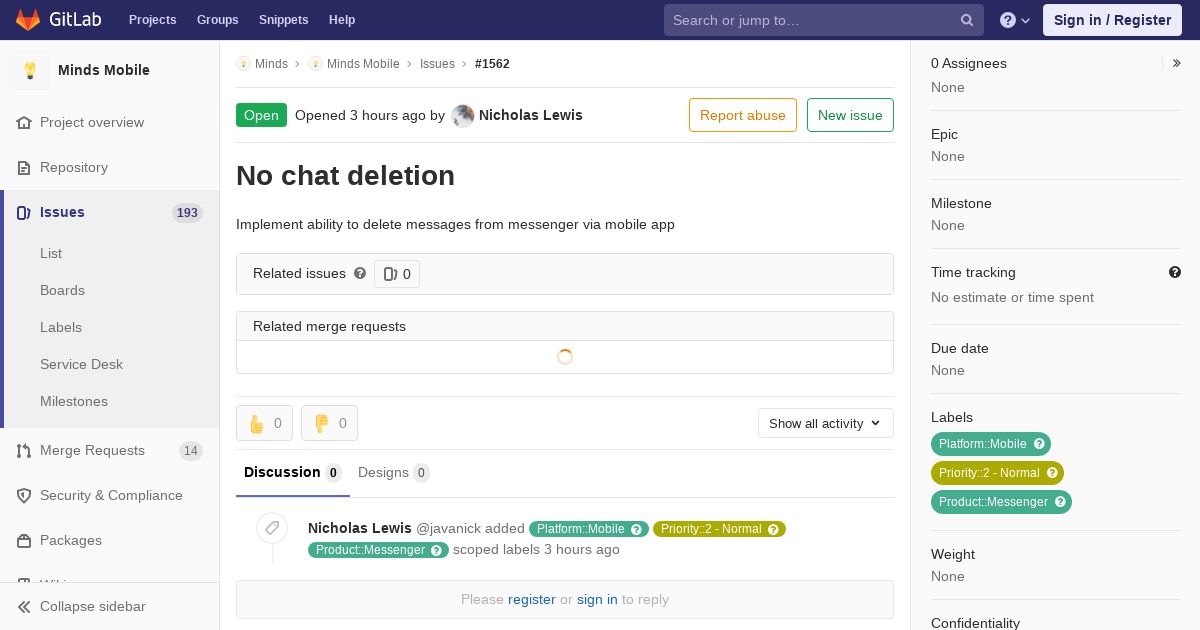Click the label tag icon in activity
Screen dimensions: 1200x630
(x=272, y=528)
